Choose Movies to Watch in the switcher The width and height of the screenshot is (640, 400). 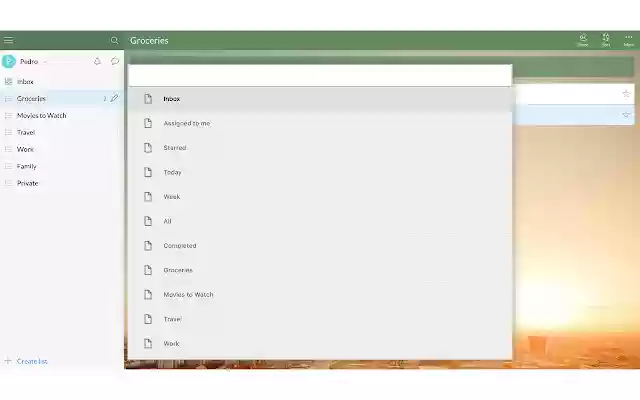click(x=320, y=295)
